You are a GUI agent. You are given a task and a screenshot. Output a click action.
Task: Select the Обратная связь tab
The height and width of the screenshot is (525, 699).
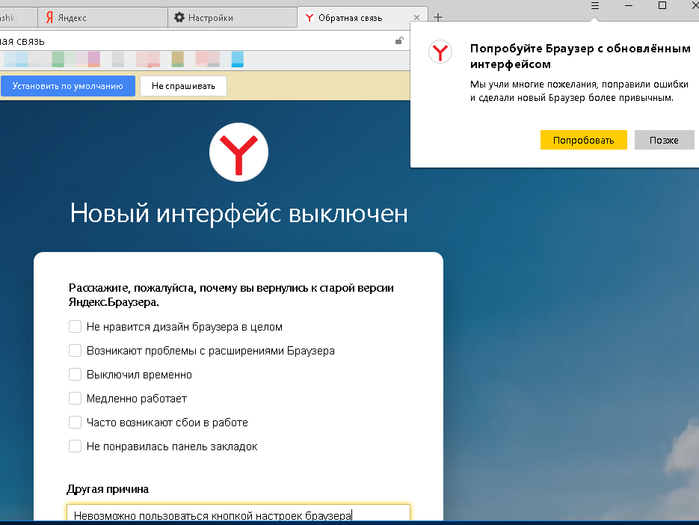(362, 18)
